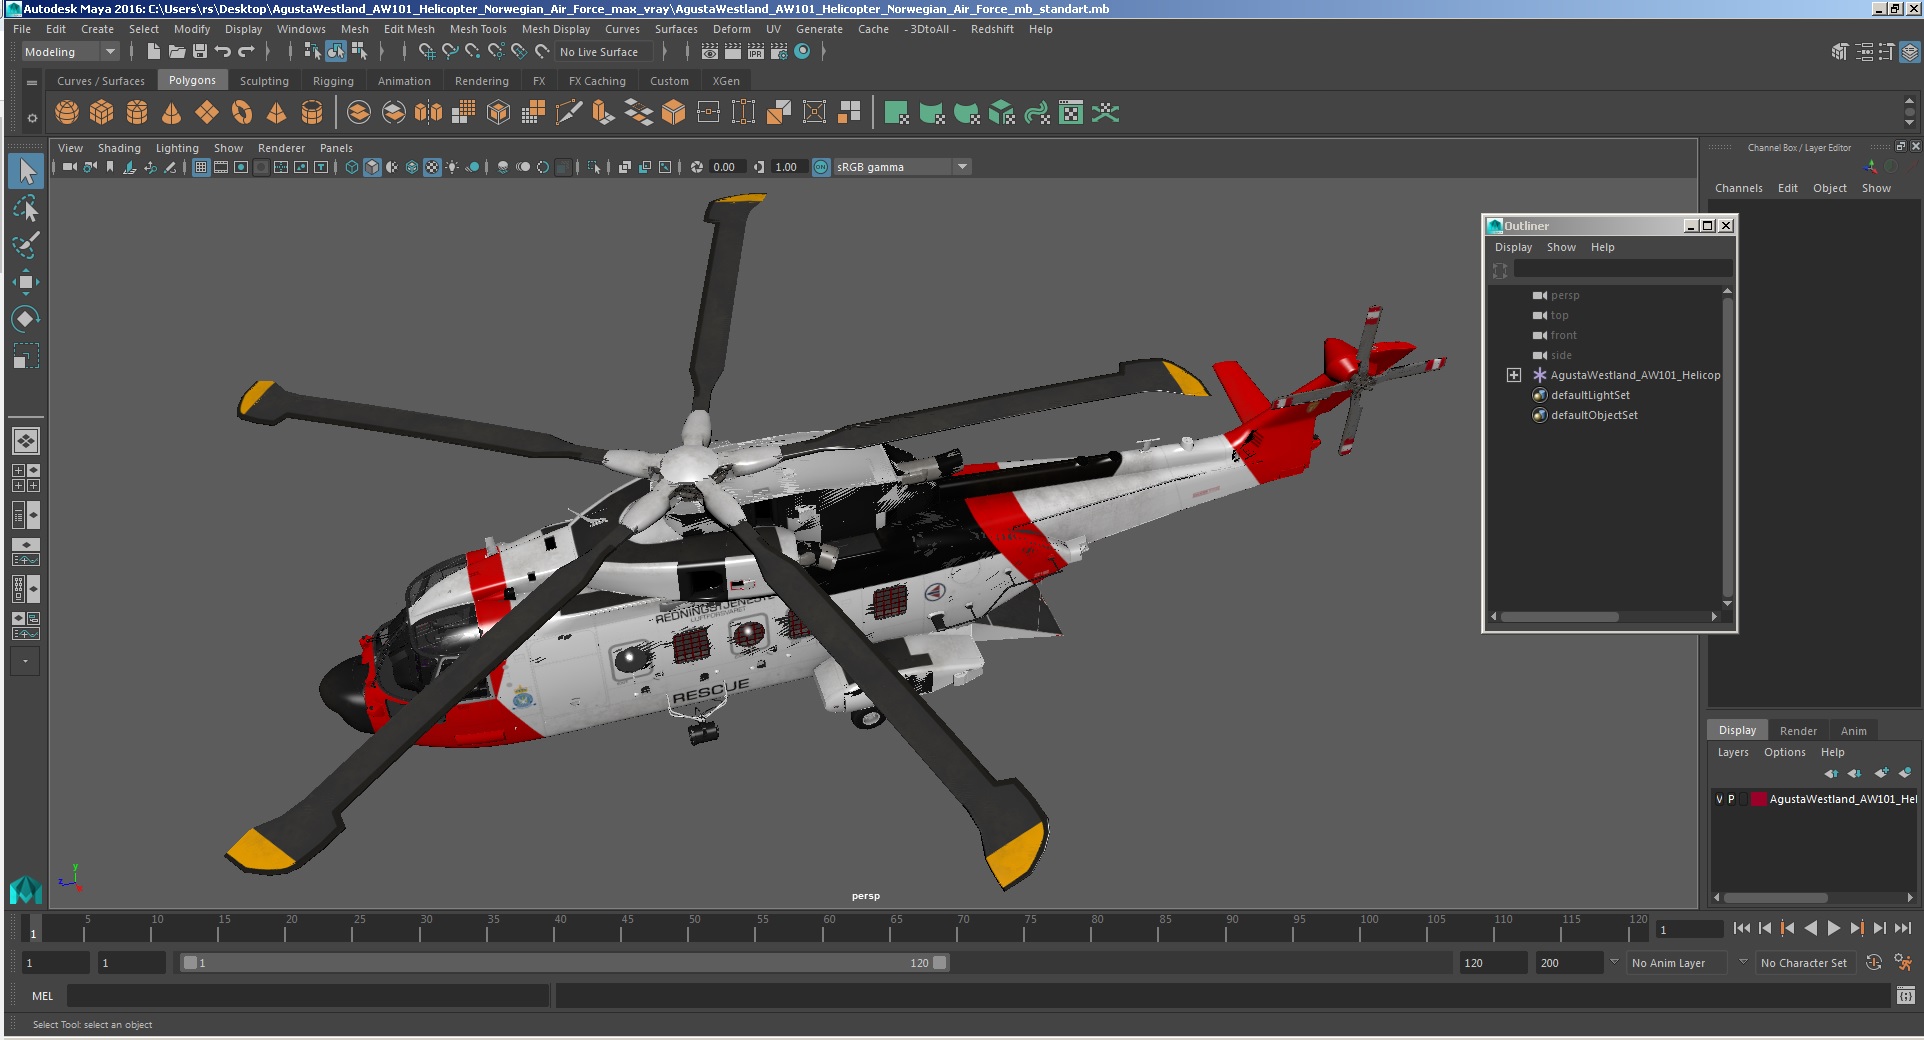Activate the Lasso select tool
1924x1040 pixels.
click(26, 208)
